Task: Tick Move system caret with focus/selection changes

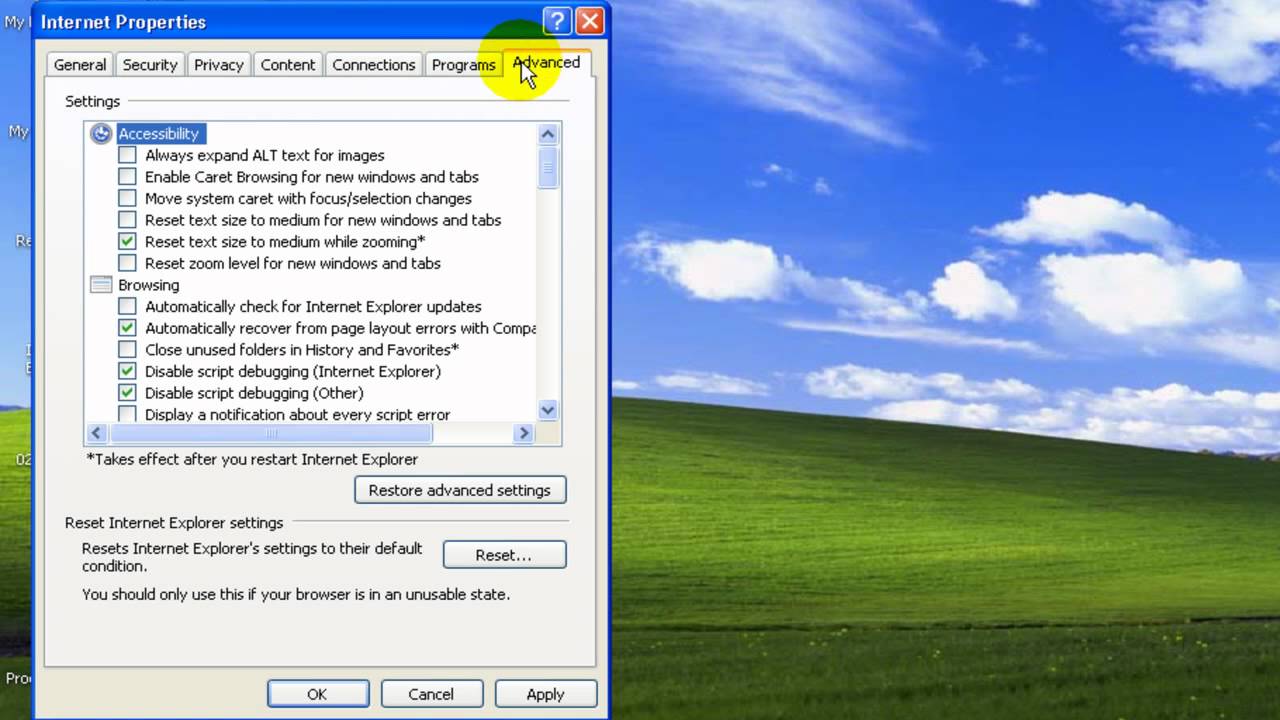Action: pos(127,198)
